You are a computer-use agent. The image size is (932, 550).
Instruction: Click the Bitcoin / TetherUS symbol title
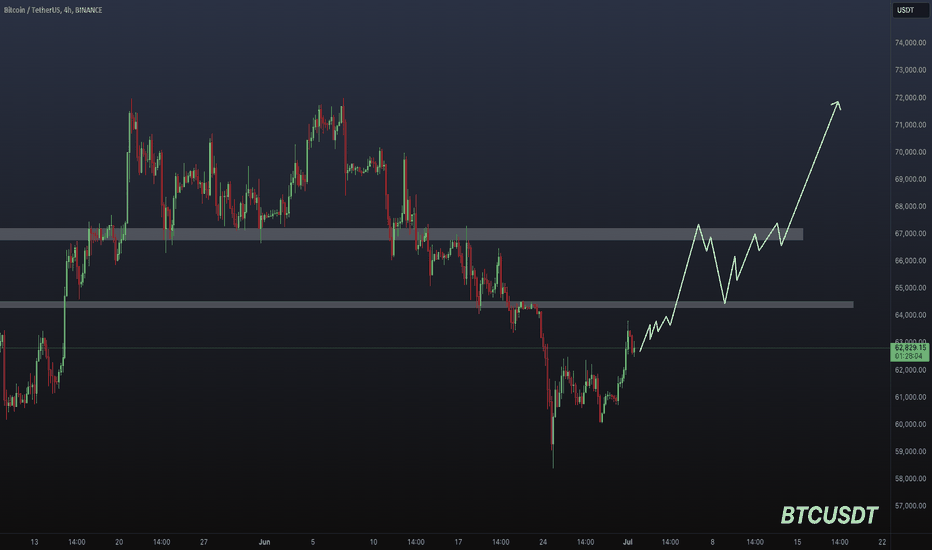[32, 10]
